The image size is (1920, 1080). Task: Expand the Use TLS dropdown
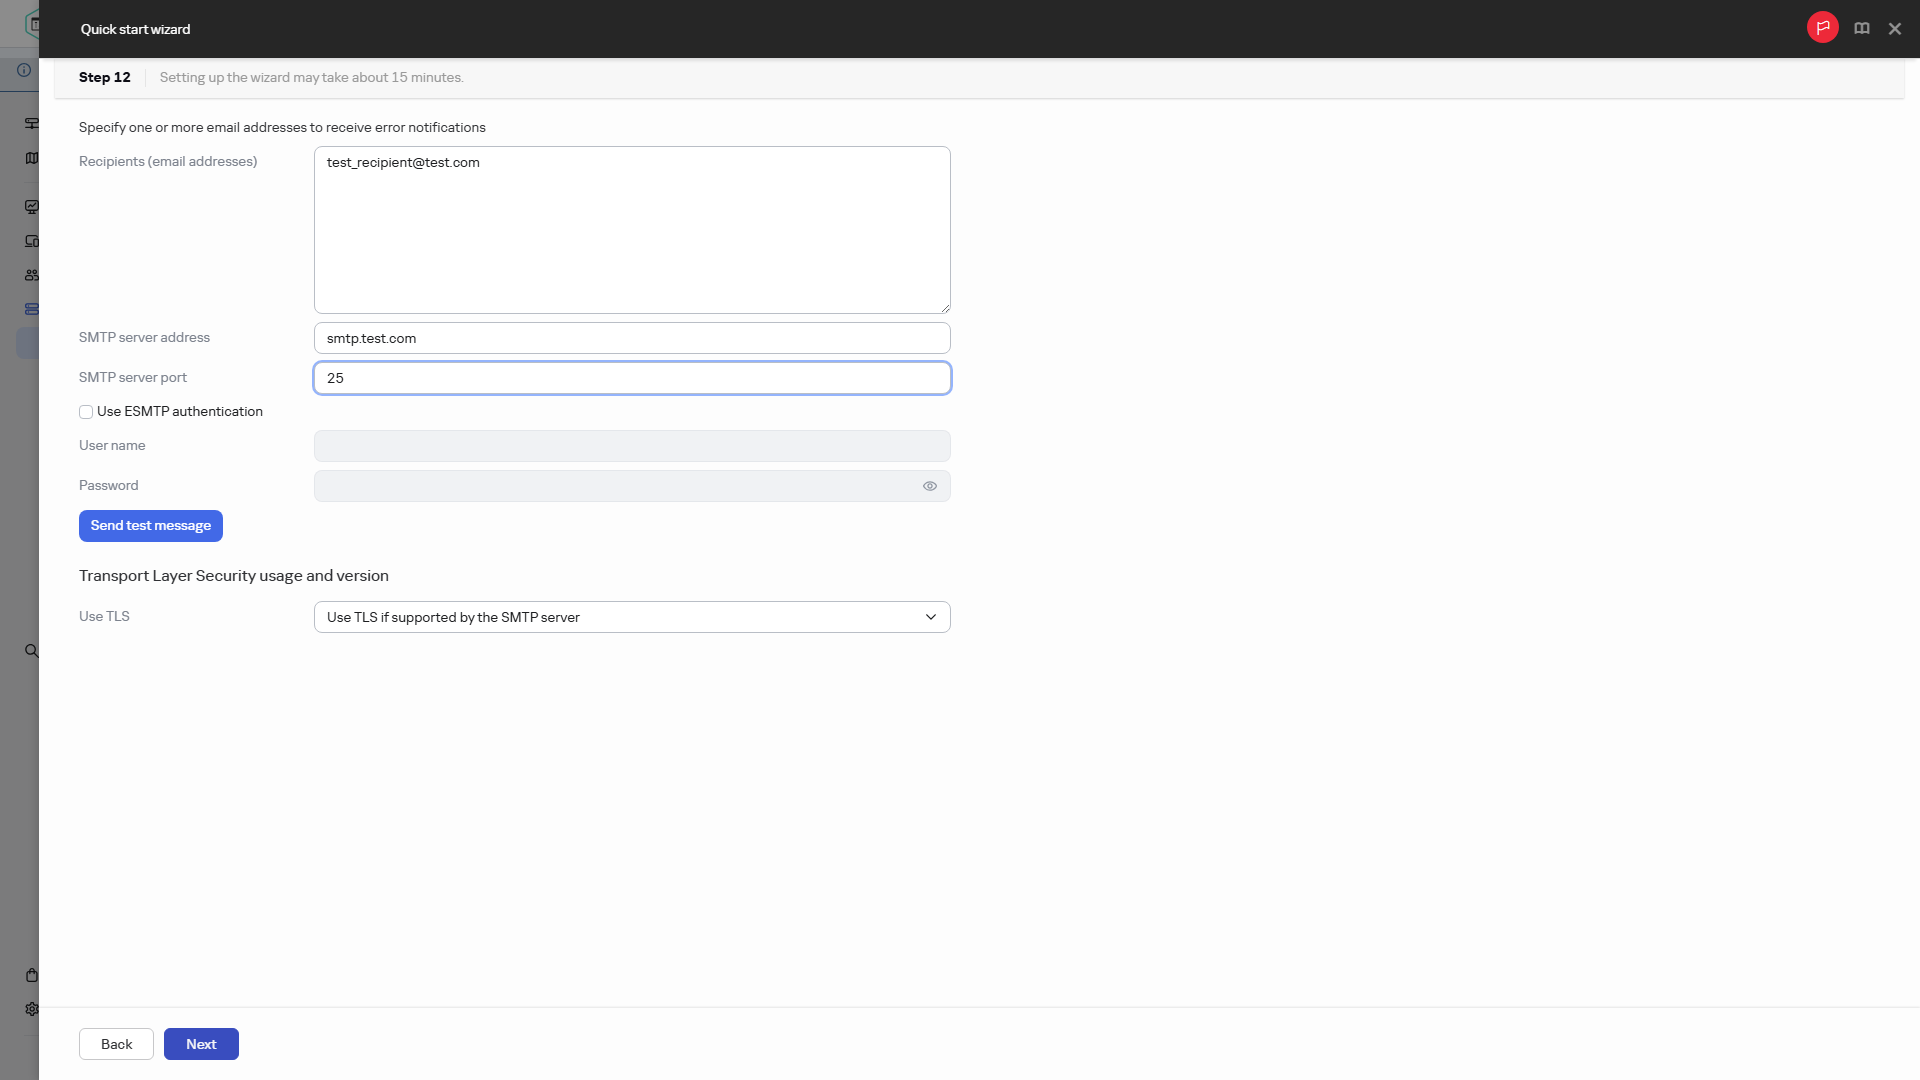[x=620, y=617]
